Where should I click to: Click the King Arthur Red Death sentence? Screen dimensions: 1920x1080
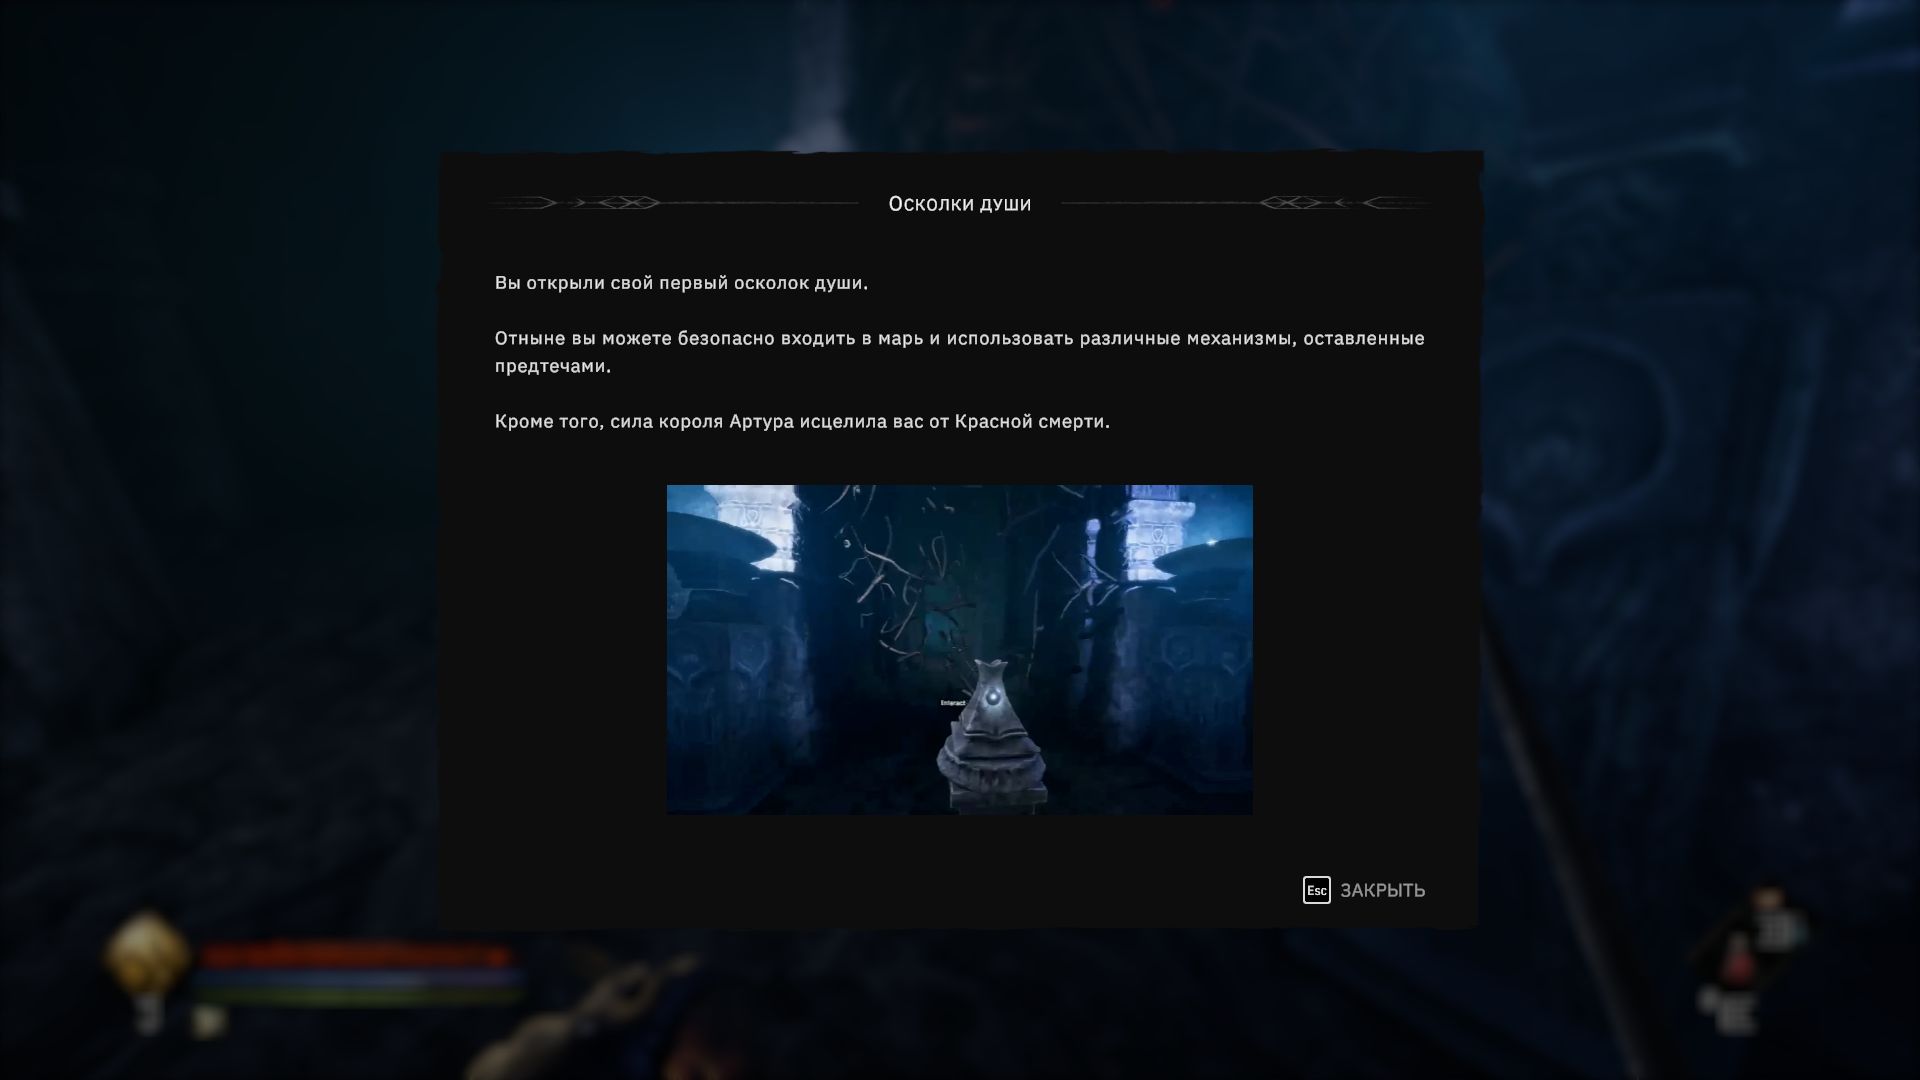(802, 422)
